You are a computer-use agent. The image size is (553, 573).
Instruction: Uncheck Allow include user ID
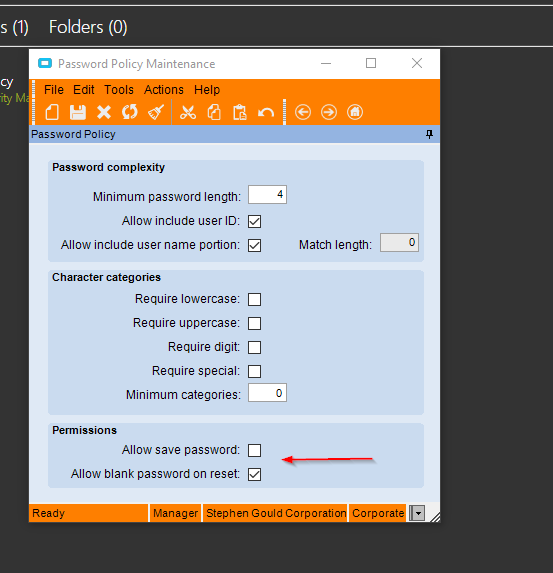coord(254,221)
